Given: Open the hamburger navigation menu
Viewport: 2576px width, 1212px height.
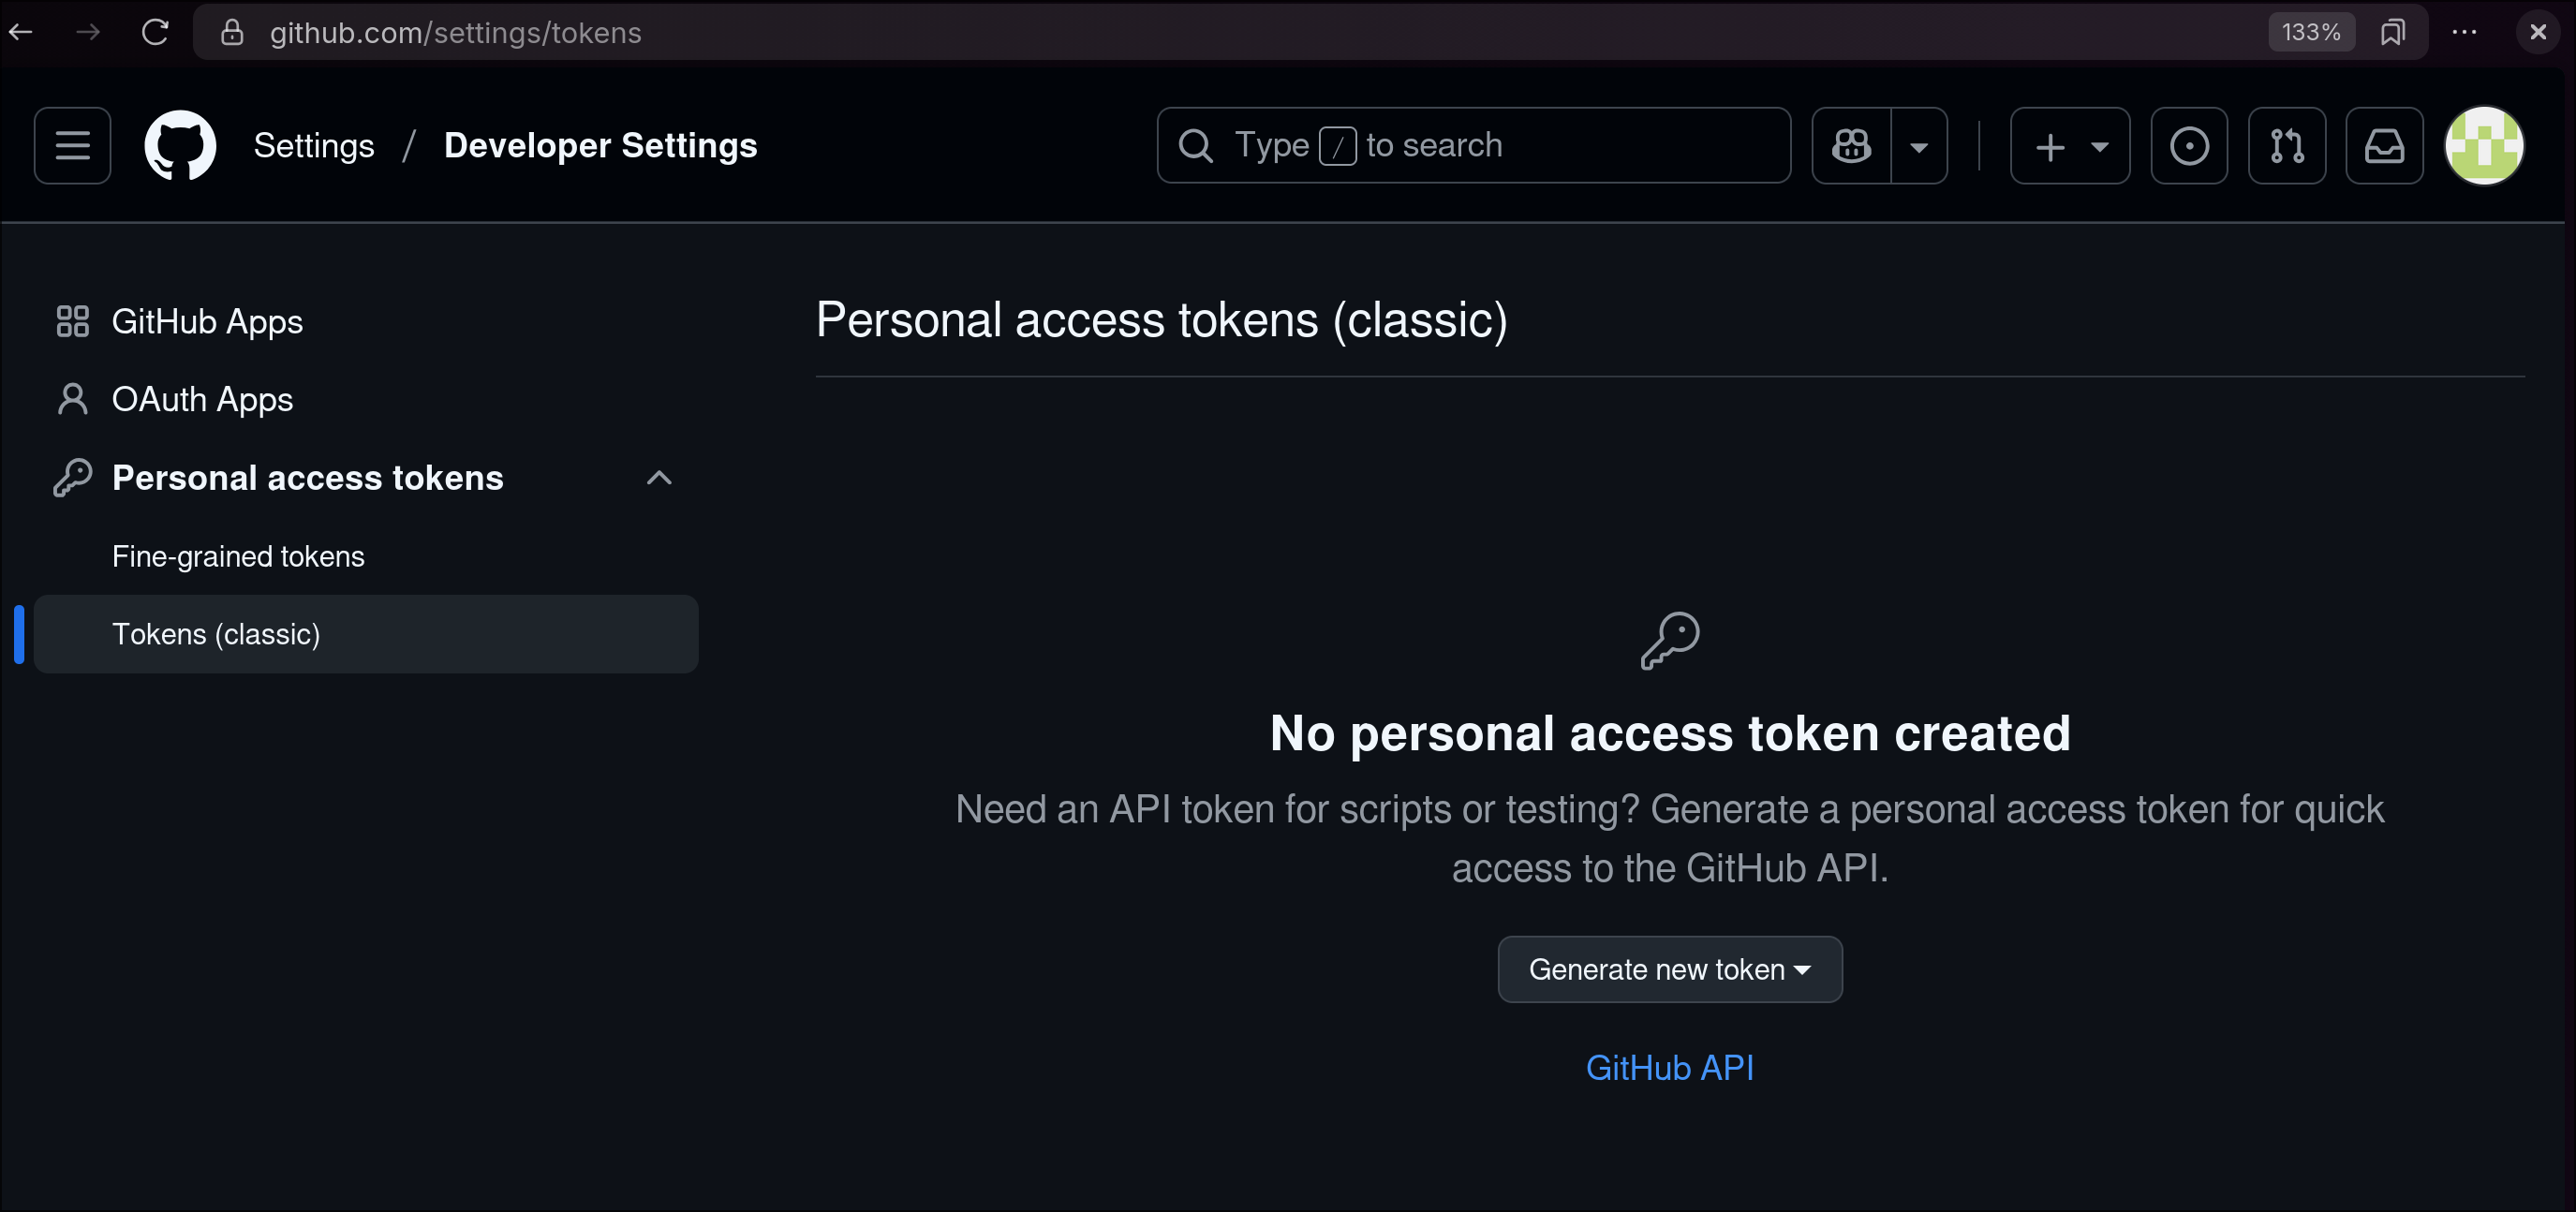Looking at the screenshot, I should pos(72,146).
